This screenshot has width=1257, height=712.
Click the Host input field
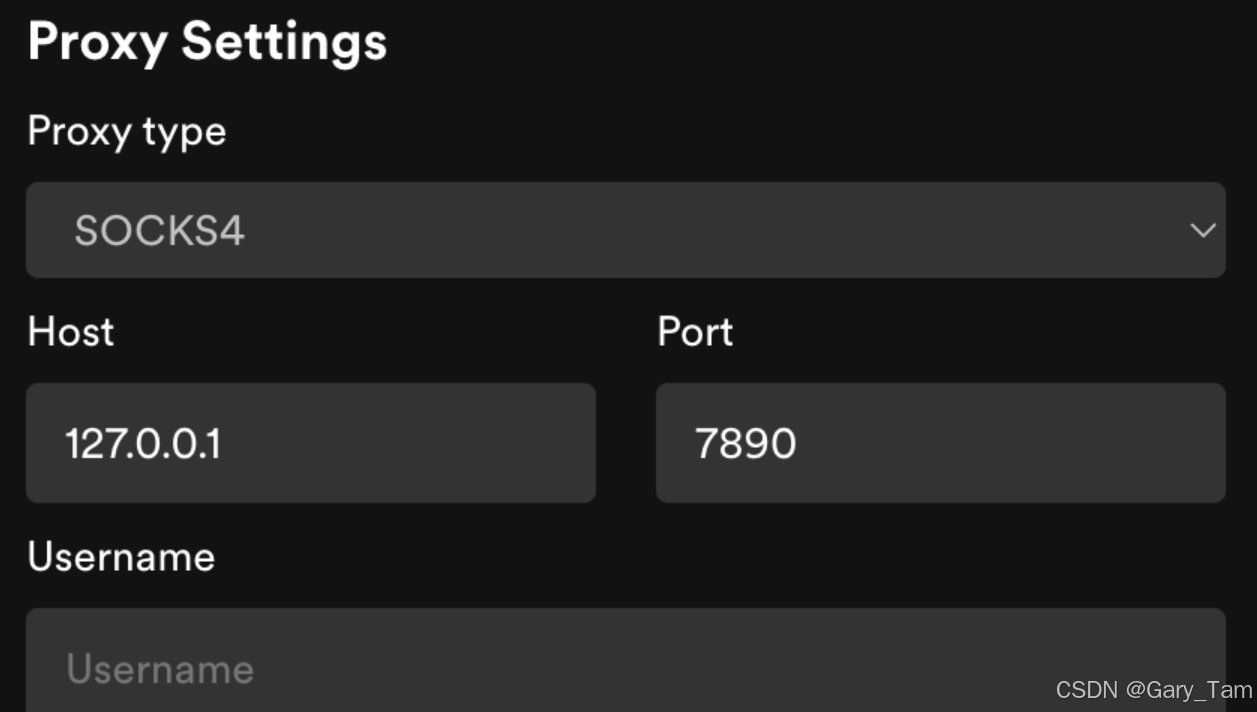tap(310, 443)
